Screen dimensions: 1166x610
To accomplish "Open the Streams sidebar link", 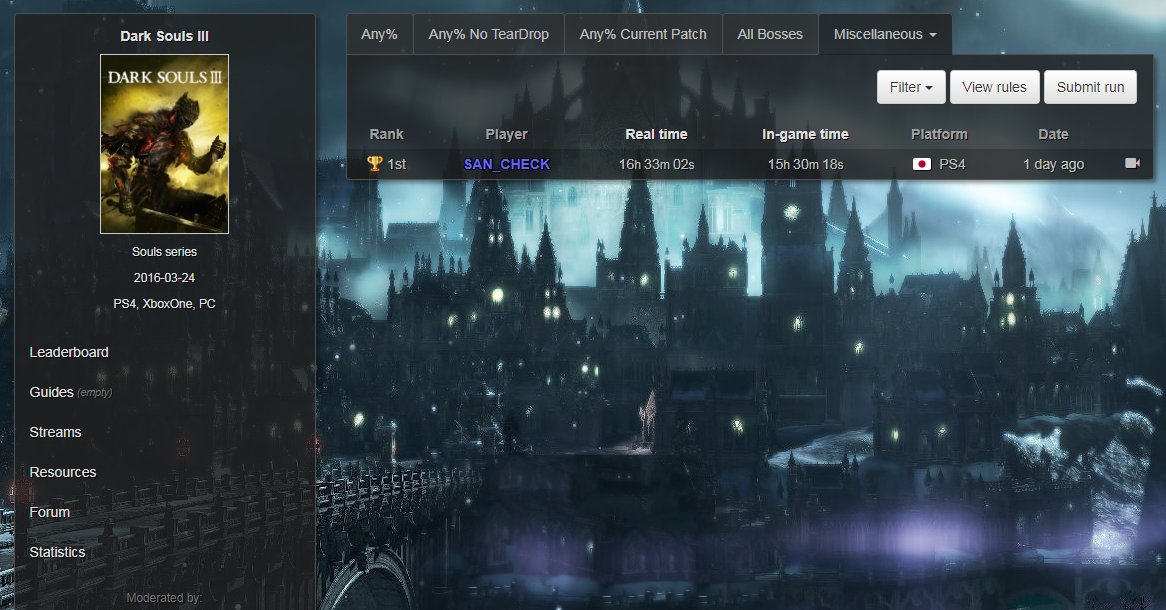I will pos(55,432).
